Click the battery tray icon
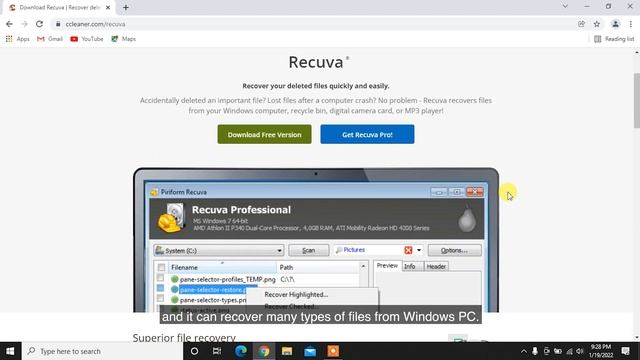This screenshot has width=640, height=360. (558, 351)
